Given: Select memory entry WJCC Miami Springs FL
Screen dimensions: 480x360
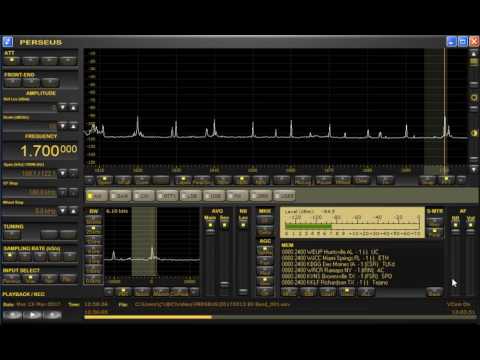Looking at the screenshot, I should [x=335, y=258].
